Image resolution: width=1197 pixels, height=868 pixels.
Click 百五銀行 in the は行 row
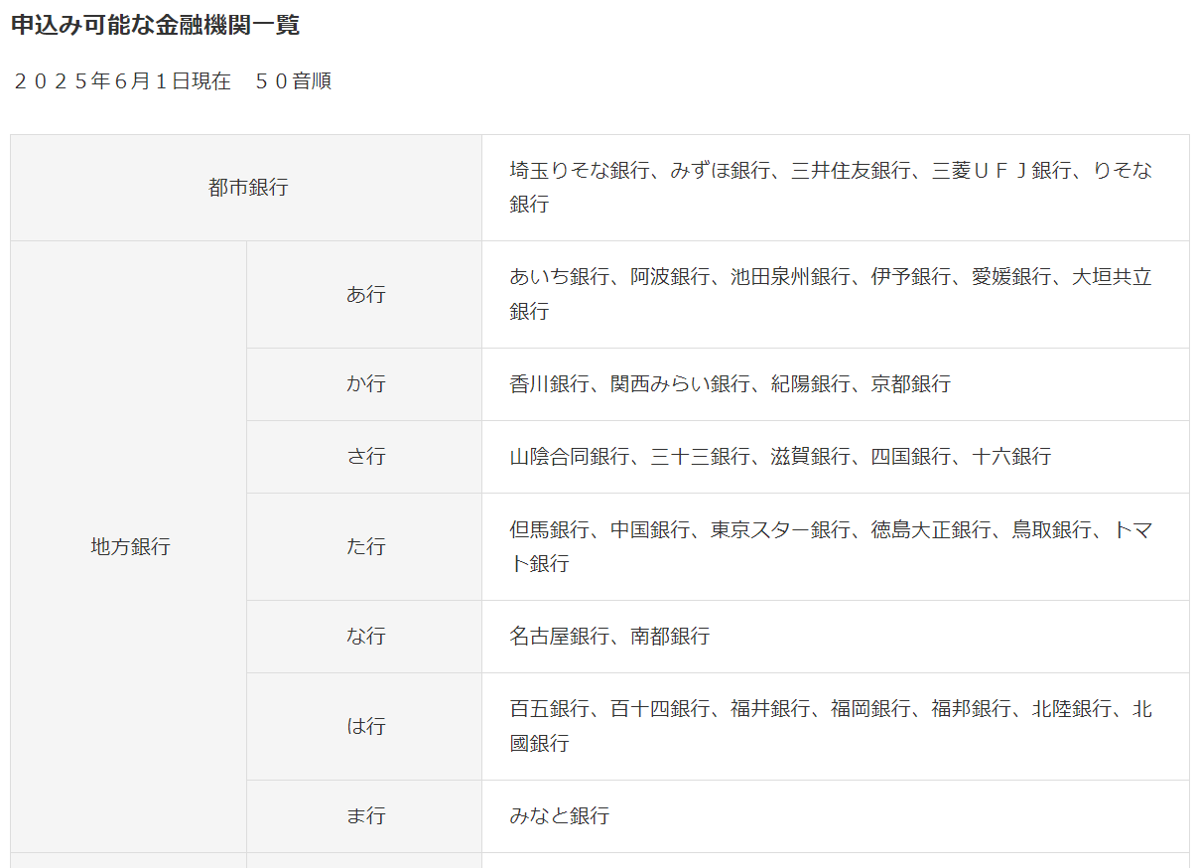click(x=550, y=708)
